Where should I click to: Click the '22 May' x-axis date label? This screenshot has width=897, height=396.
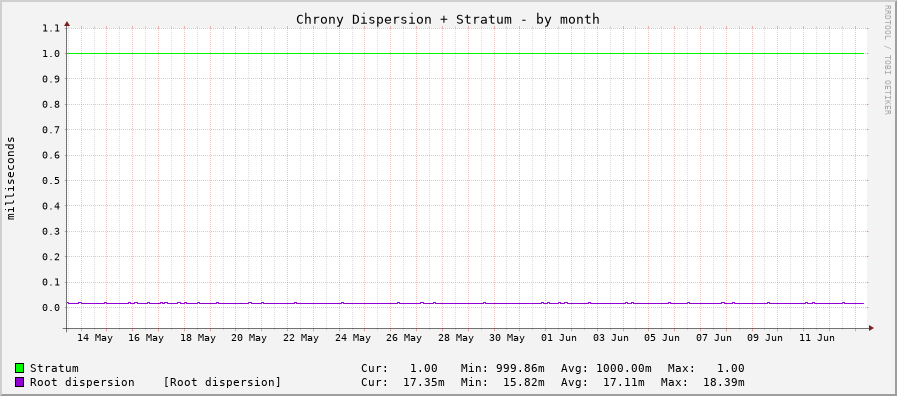[x=301, y=338]
